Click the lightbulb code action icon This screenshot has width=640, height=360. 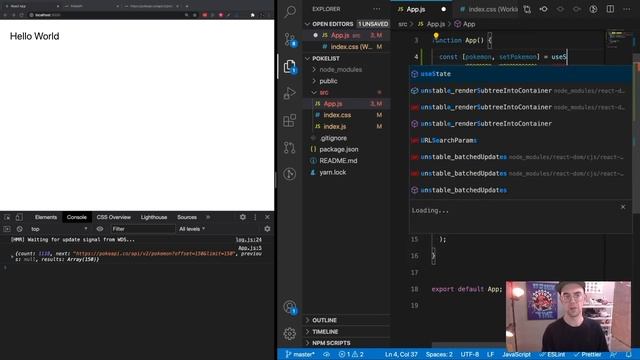[436, 36]
